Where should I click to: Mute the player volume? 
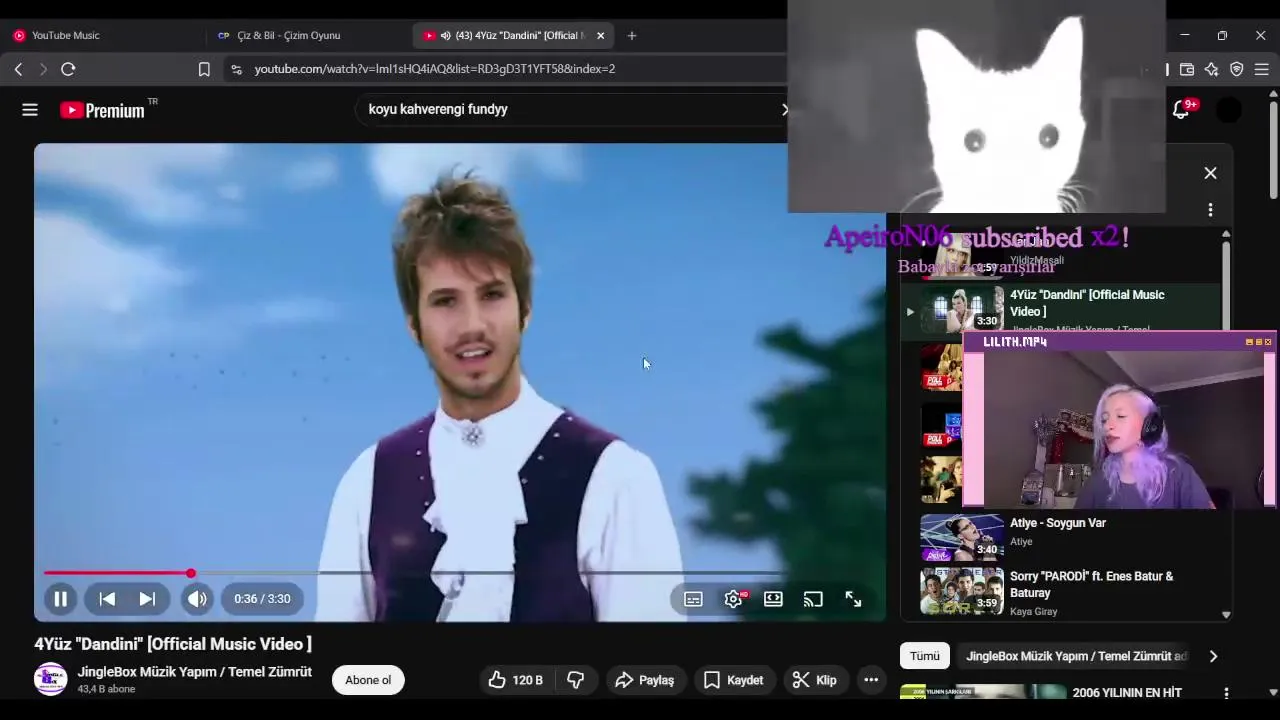tap(197, 599)
